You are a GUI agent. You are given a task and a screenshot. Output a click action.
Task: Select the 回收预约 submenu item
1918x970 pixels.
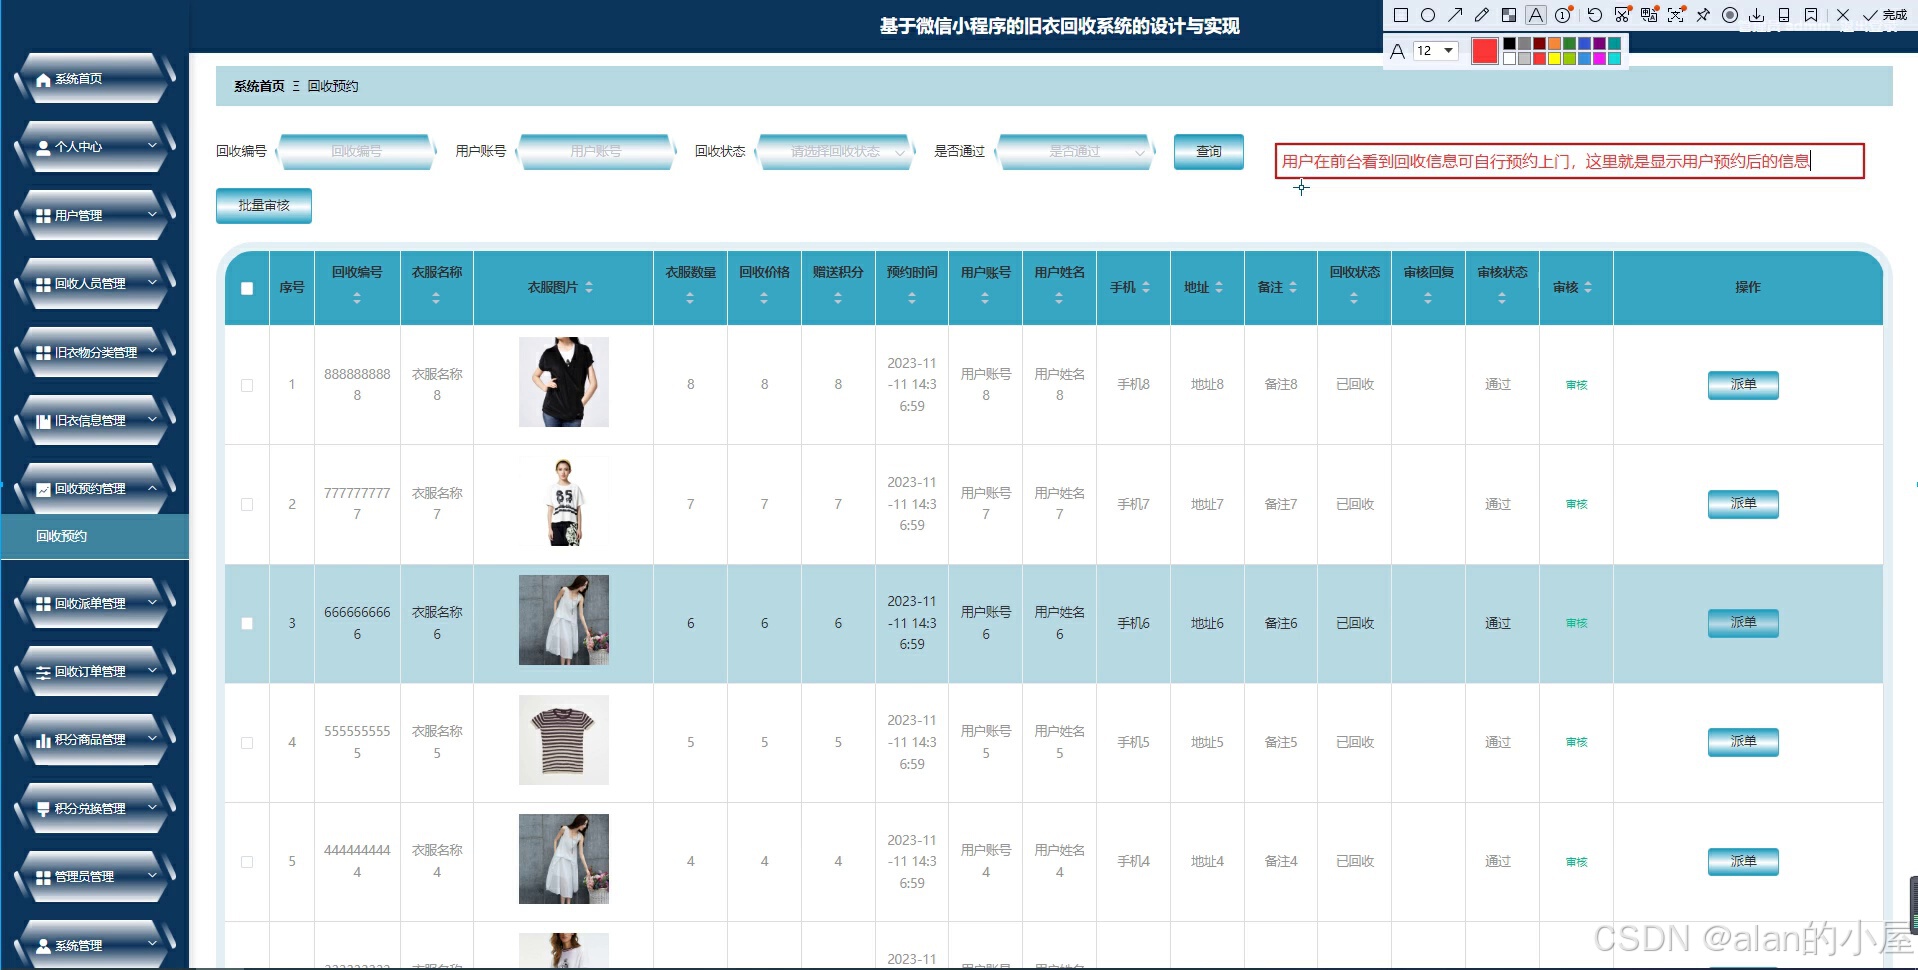tap(95, 536)
